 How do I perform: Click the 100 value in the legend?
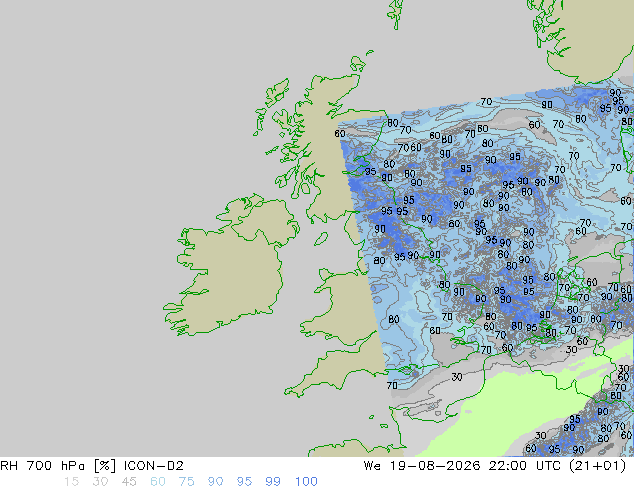(306, 482)
